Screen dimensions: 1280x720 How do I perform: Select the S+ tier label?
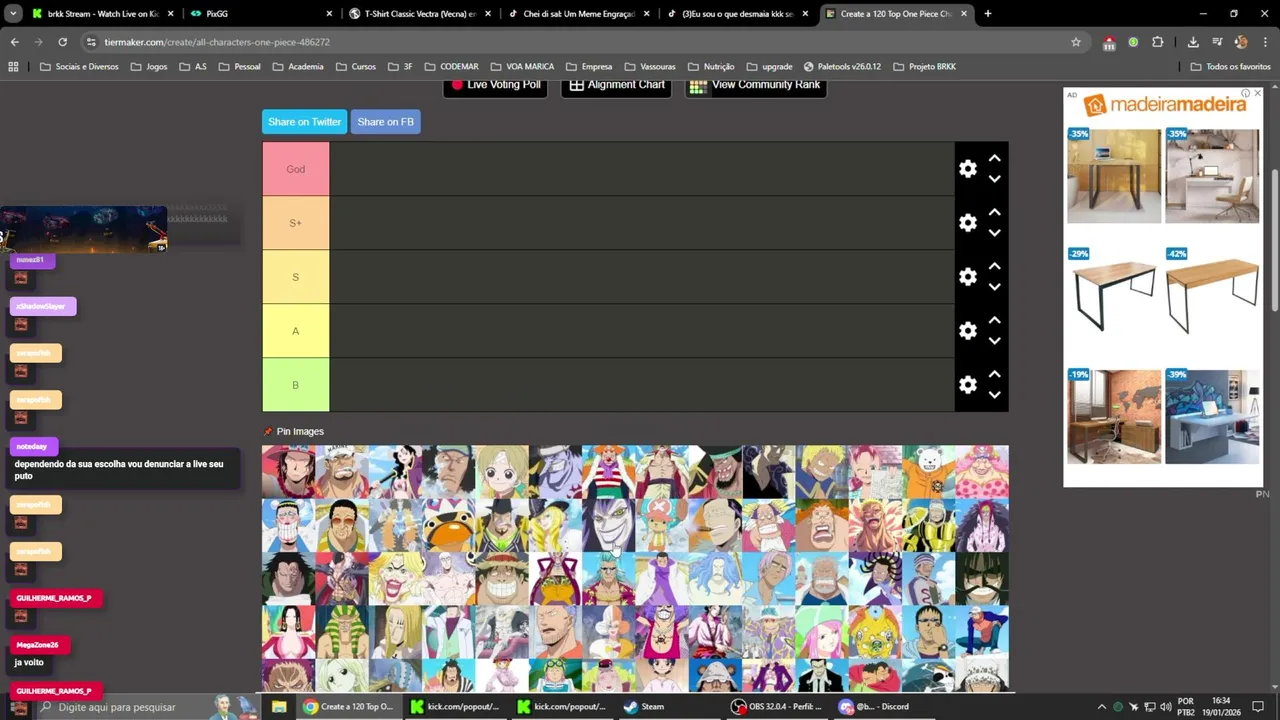(296, 223)
